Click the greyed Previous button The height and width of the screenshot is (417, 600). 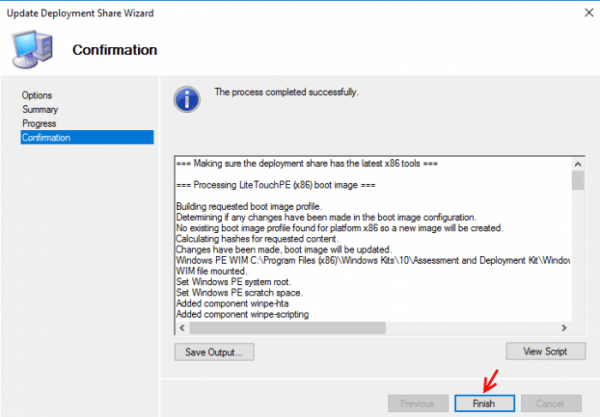pyautogui.click(x=418, y=403)
